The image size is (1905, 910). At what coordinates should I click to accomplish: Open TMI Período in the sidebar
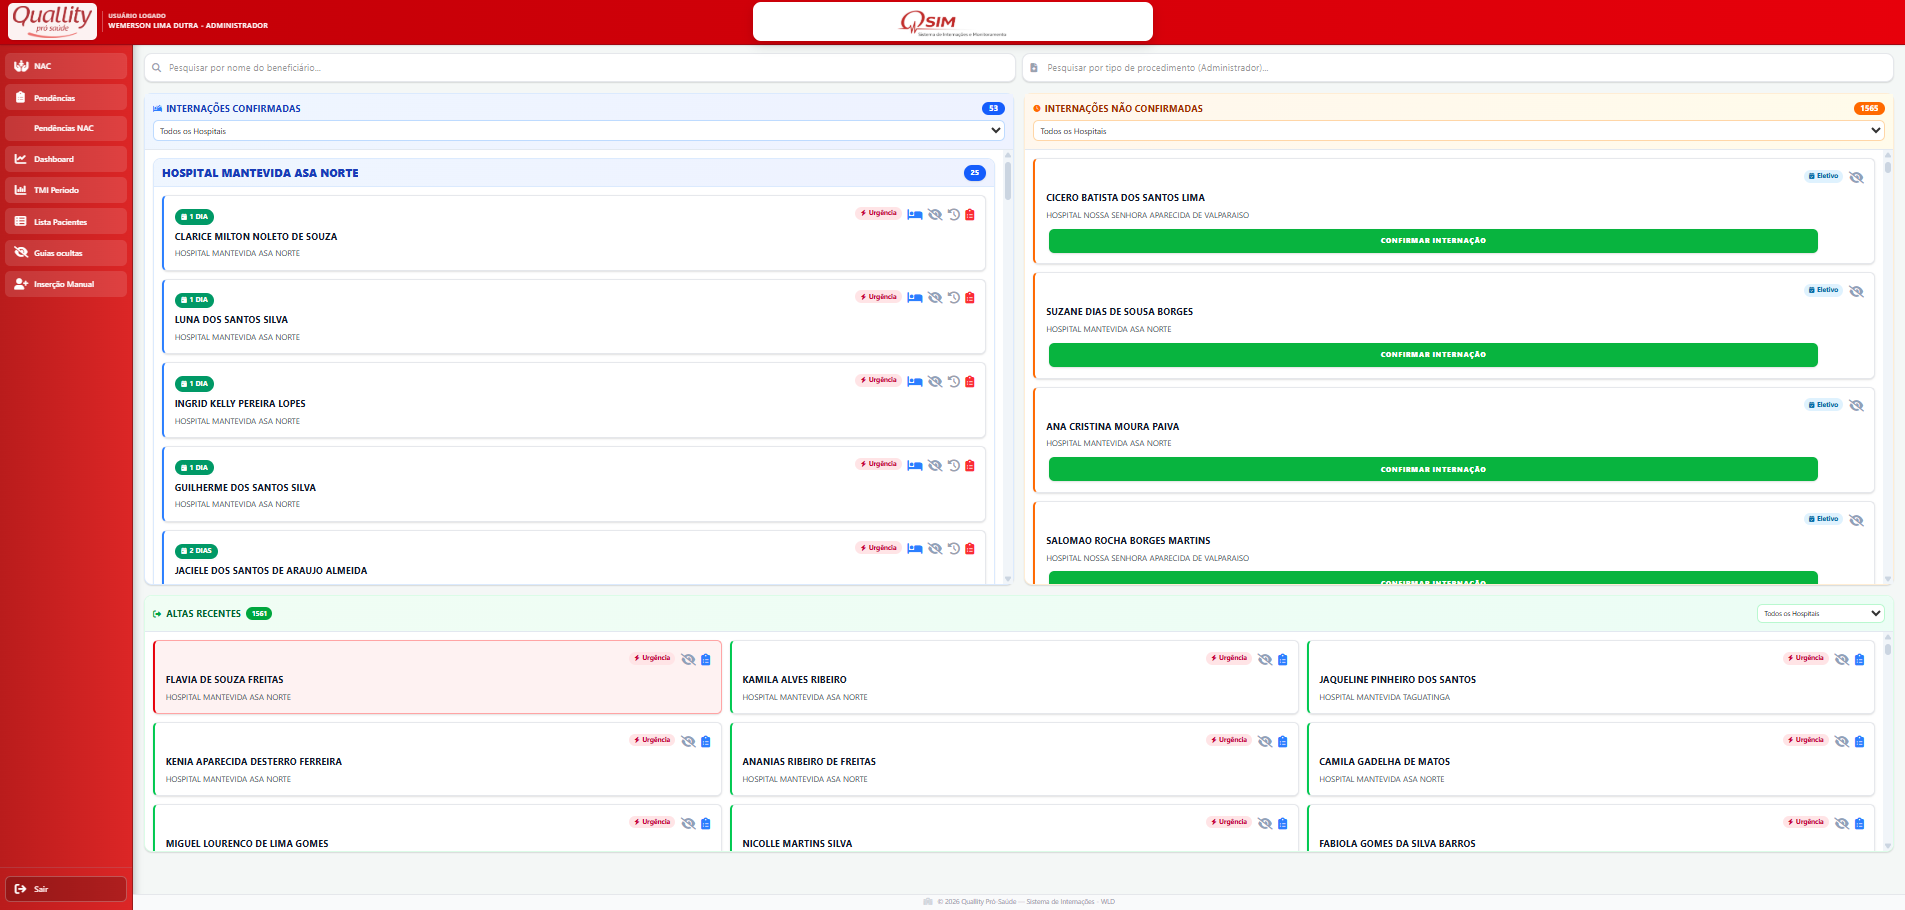[x=66, y=190]
